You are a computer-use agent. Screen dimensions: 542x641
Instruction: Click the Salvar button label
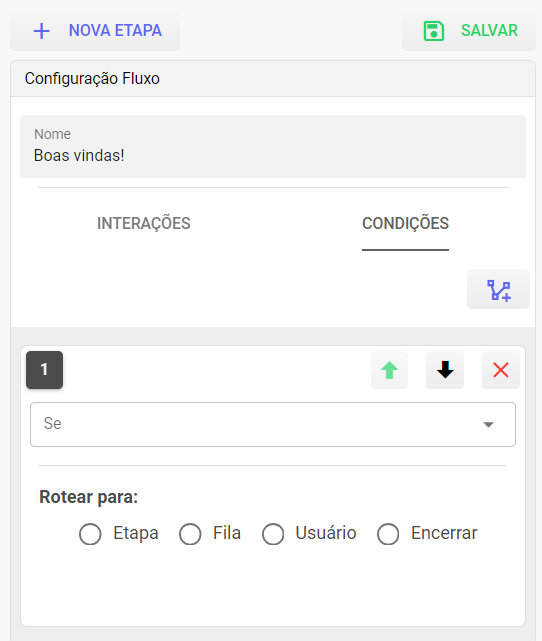(489, 31)
